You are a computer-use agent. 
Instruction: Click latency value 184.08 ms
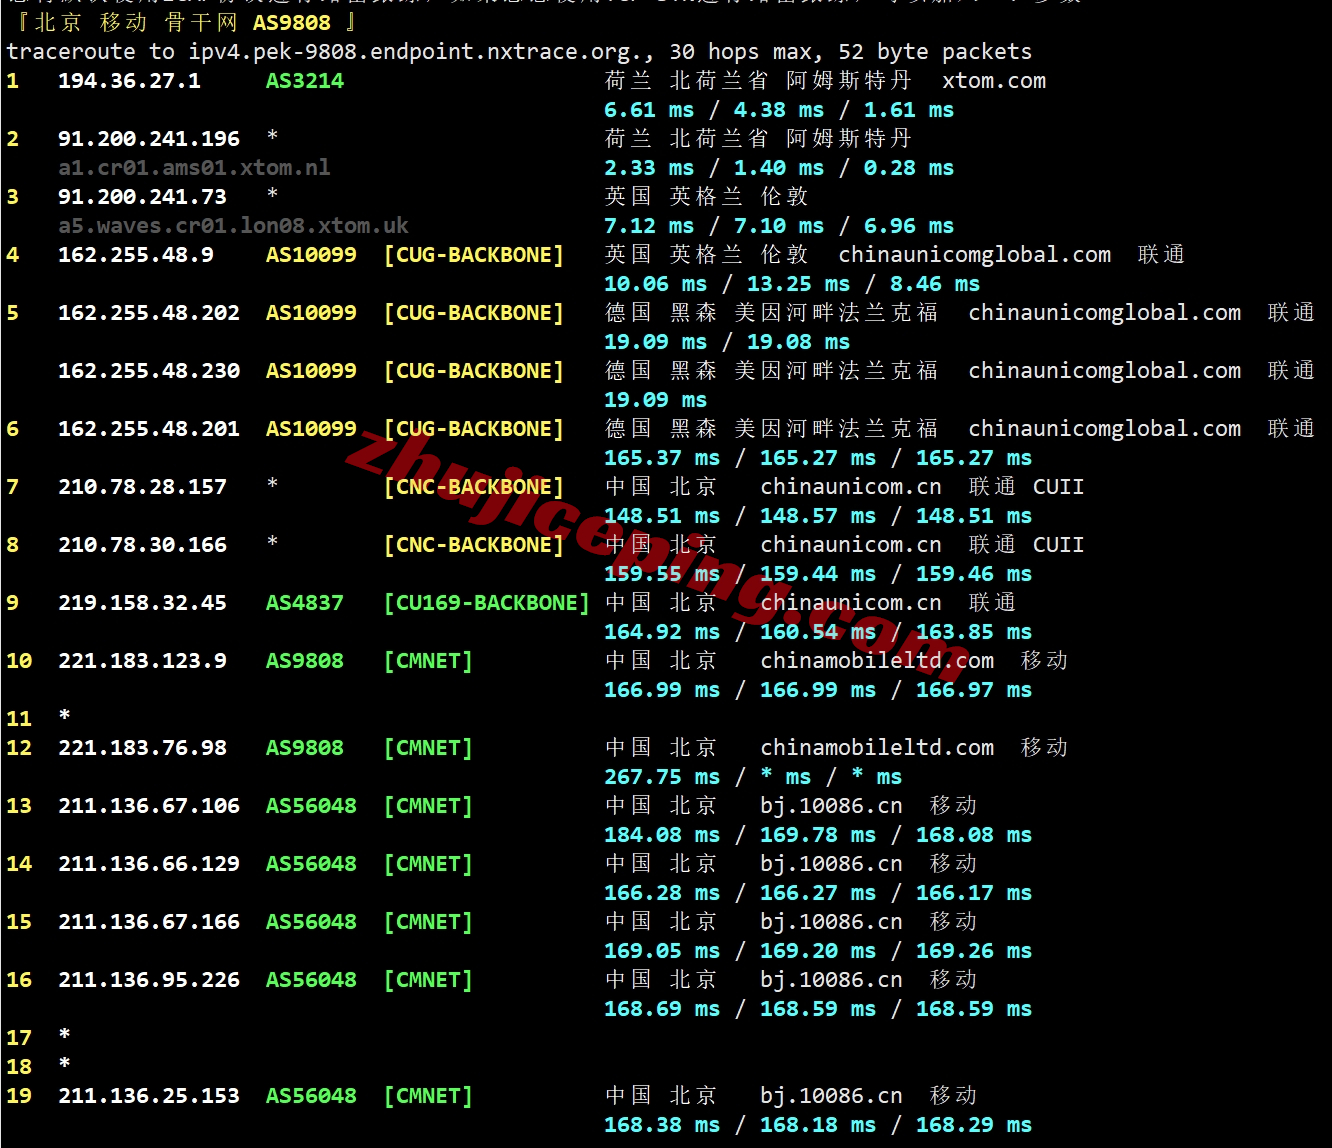(662, 835)
